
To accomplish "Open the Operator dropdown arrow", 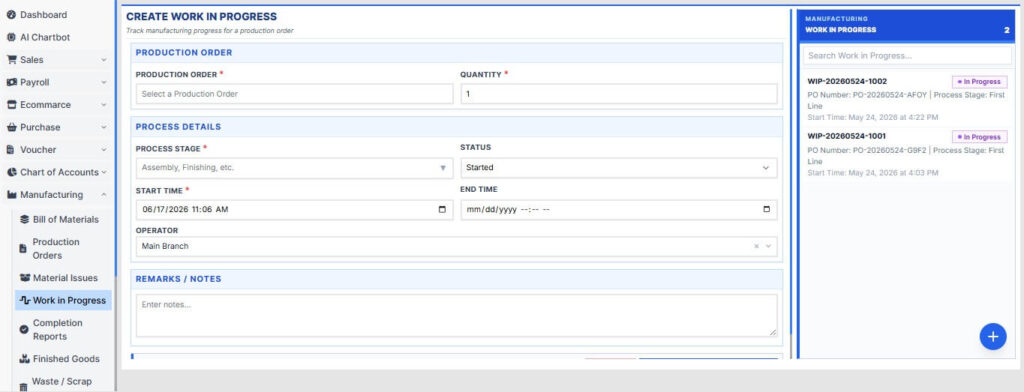I will coord(769,246).
